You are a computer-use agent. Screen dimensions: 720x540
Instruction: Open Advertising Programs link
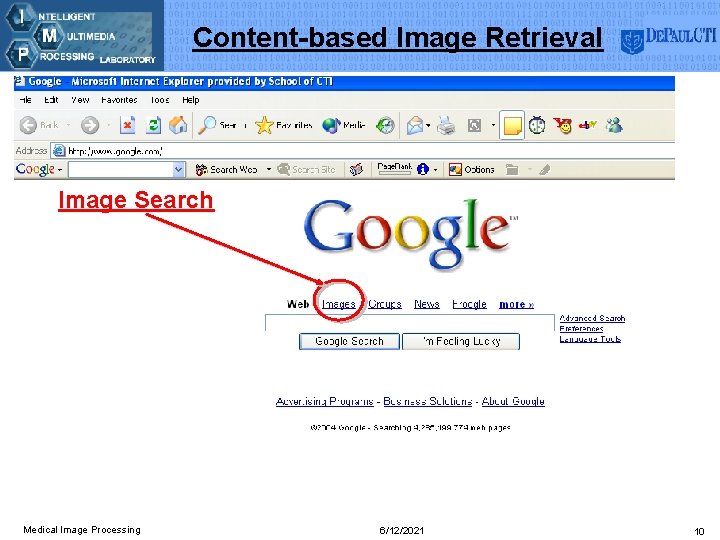click(x=325, y=401)
